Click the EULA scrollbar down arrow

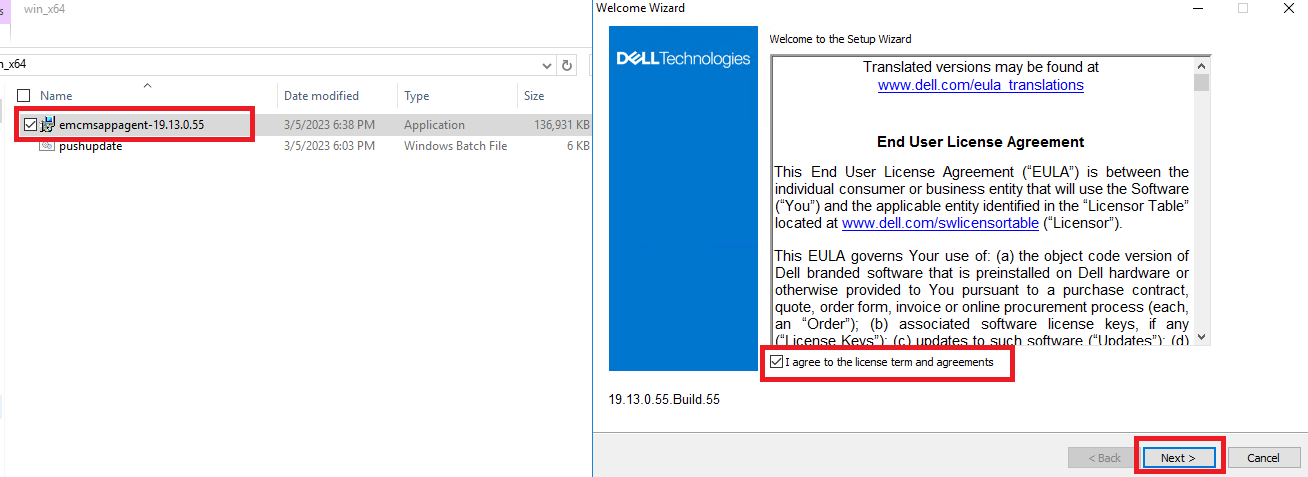1201,337
